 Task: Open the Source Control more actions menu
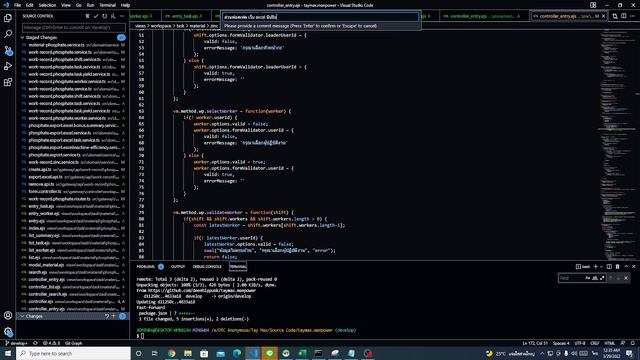[122, 16]
